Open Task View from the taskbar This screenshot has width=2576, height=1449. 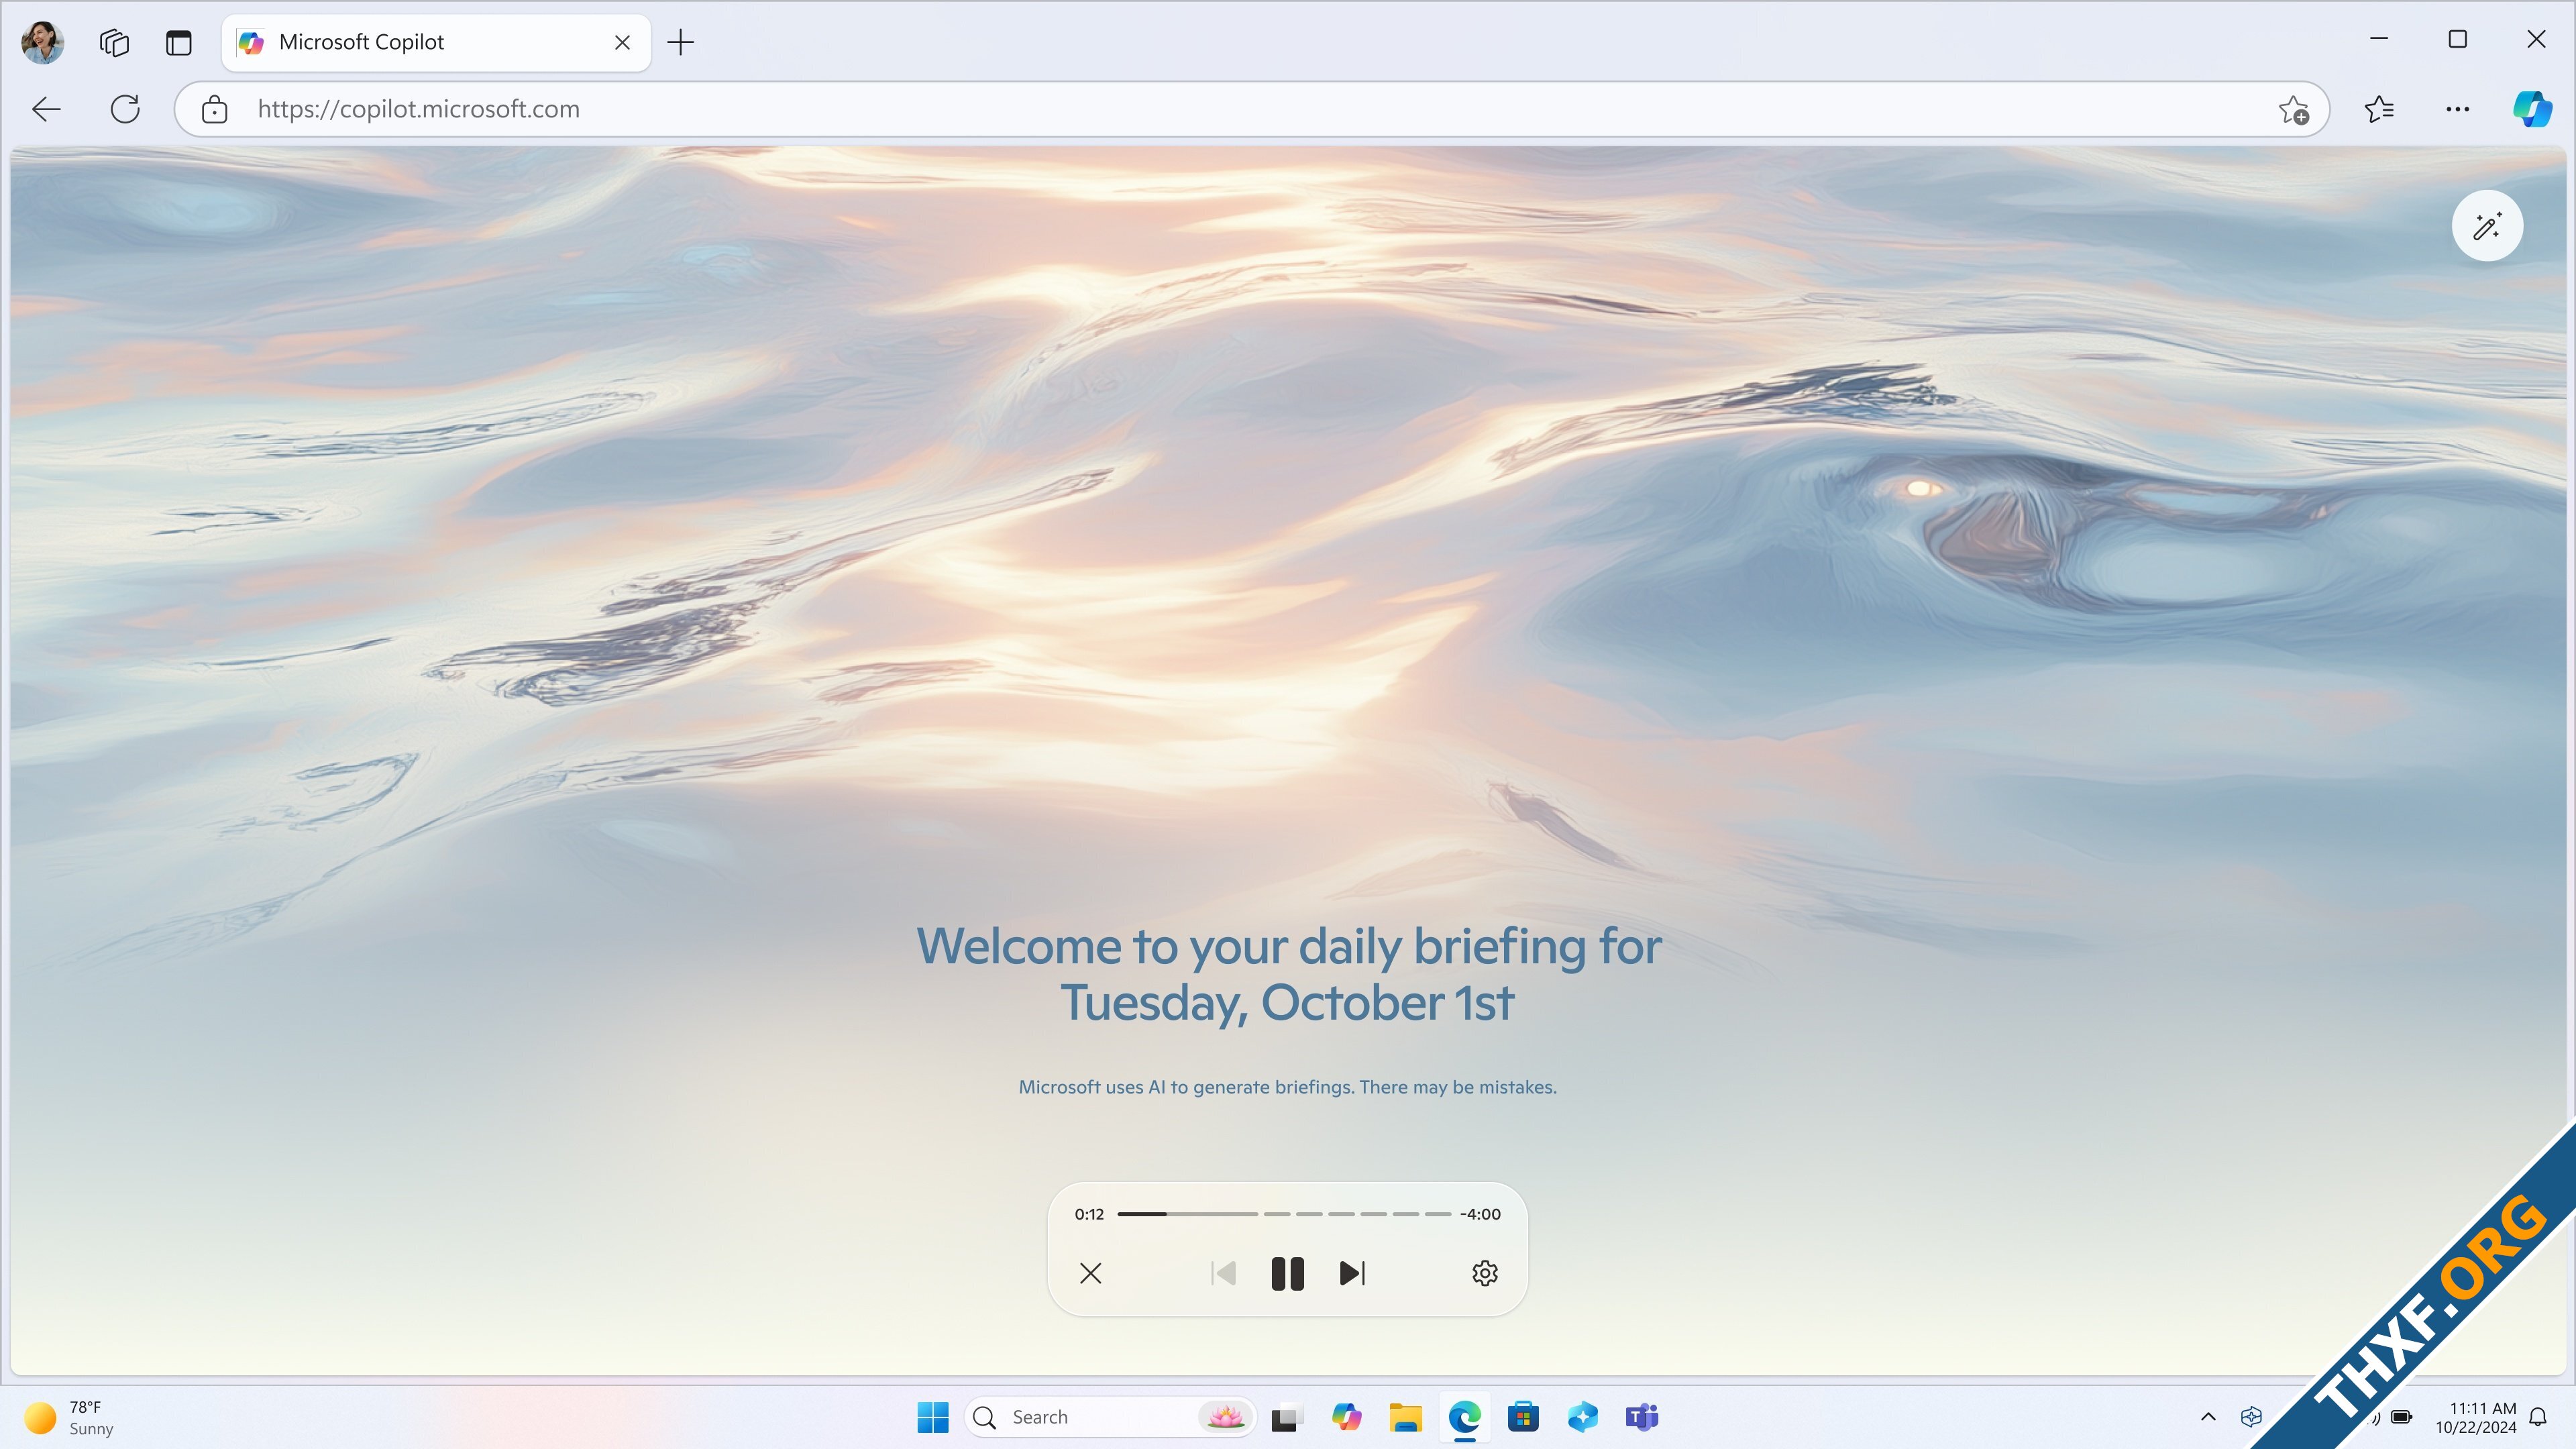point(1287,1417)
